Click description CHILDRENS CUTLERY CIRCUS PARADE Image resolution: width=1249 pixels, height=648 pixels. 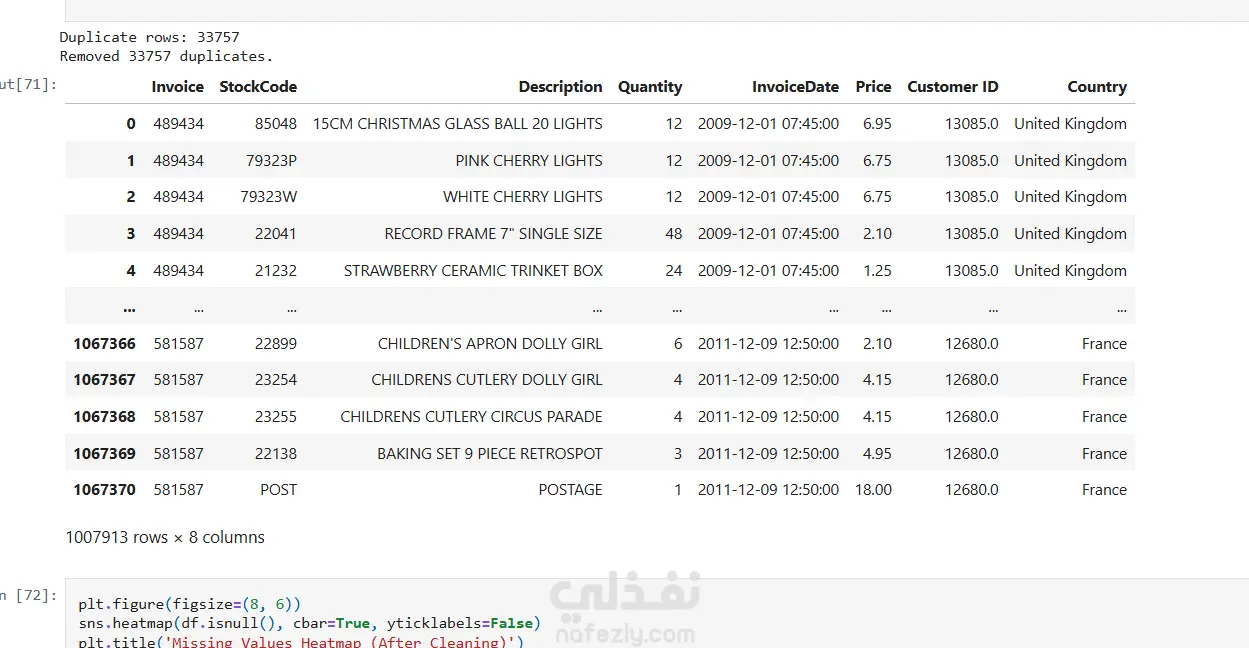[472, 417]
